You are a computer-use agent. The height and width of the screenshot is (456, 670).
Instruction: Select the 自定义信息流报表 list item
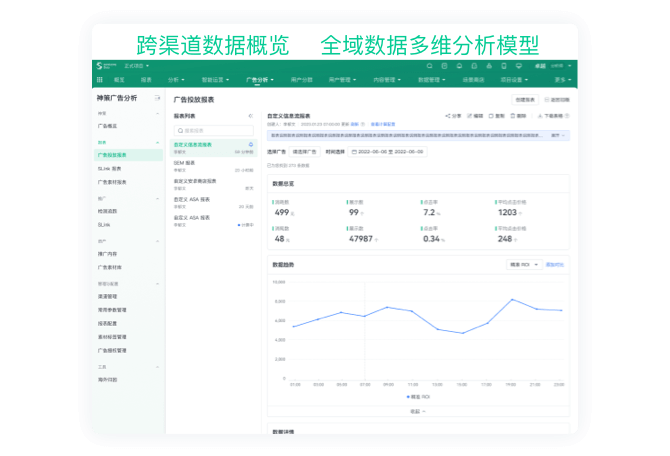(x=214, y=148)
